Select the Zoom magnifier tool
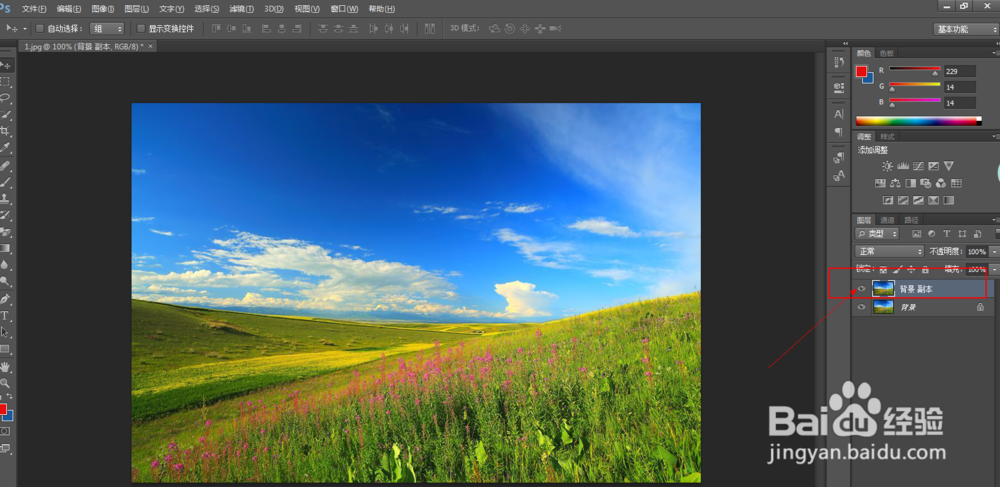 pyautogui.click(x=5, y=383)
